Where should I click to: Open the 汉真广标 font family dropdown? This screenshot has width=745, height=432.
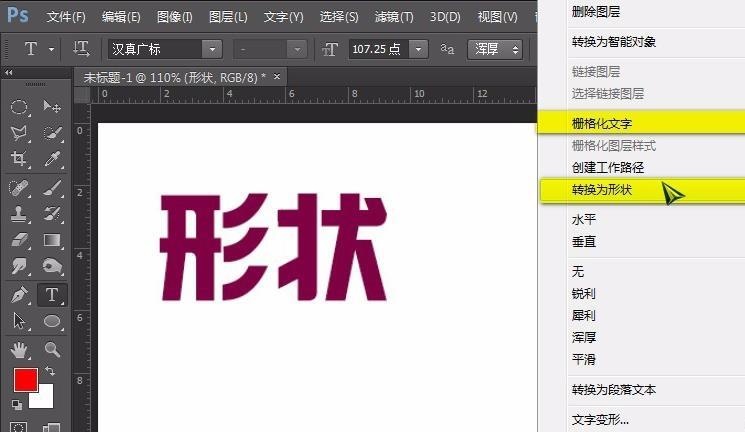click(212, 49)
